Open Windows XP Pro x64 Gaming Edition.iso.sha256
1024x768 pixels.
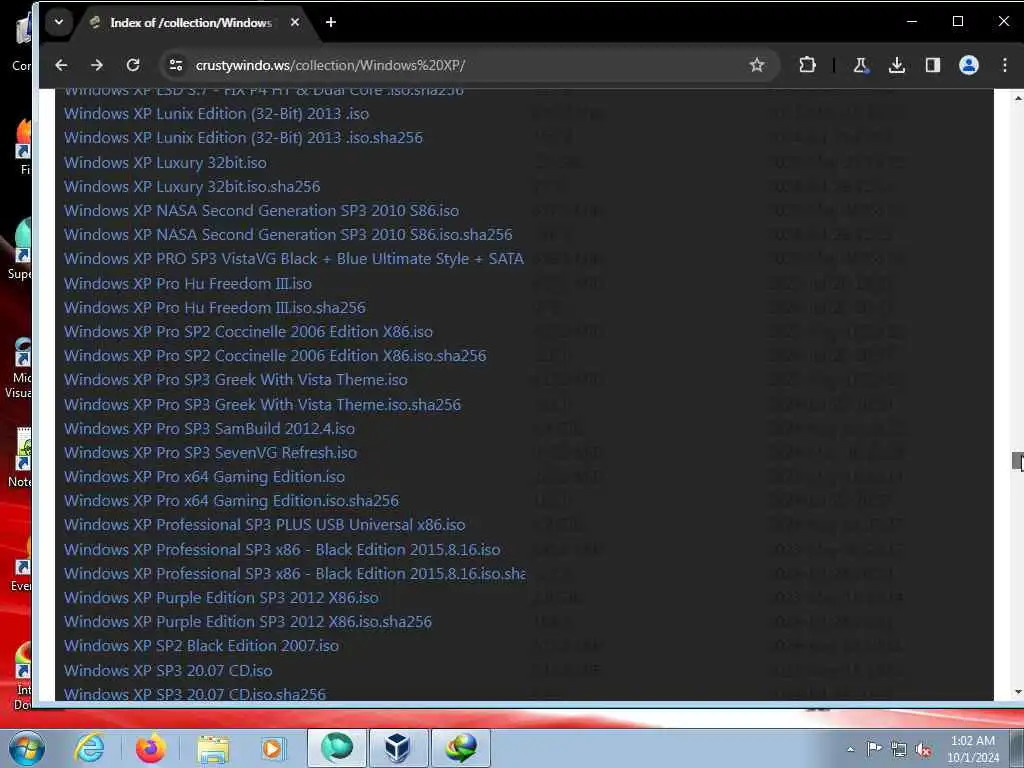[x=231, y=501]
